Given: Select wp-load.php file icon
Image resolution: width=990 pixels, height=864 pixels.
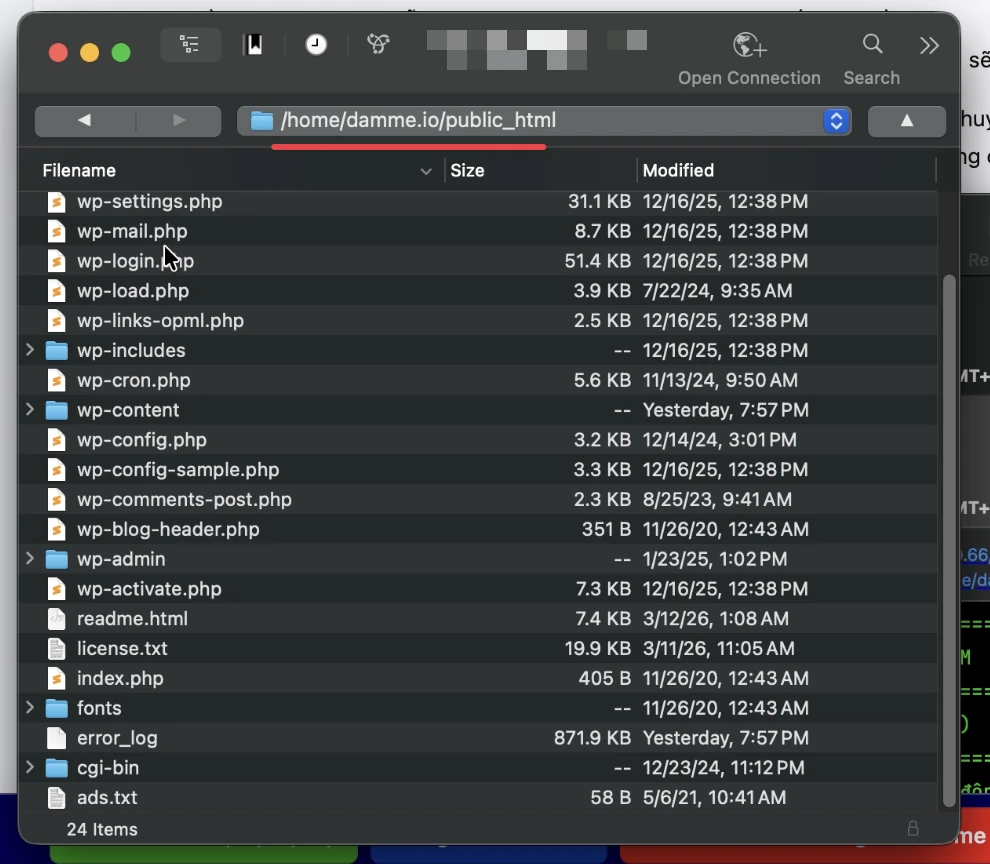Looking at the screenshot, I should tap(56, 291).
